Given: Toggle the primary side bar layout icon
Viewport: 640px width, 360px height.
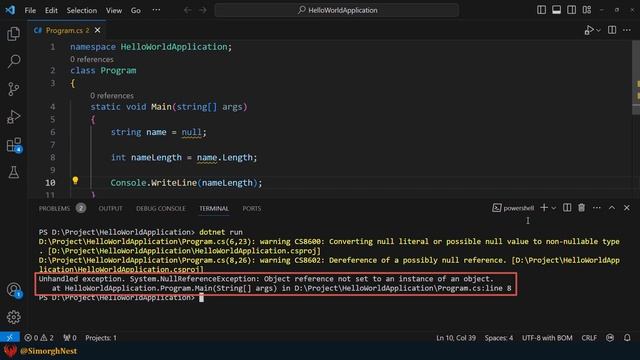Looking at the screenshot, I should coord(541,10).
